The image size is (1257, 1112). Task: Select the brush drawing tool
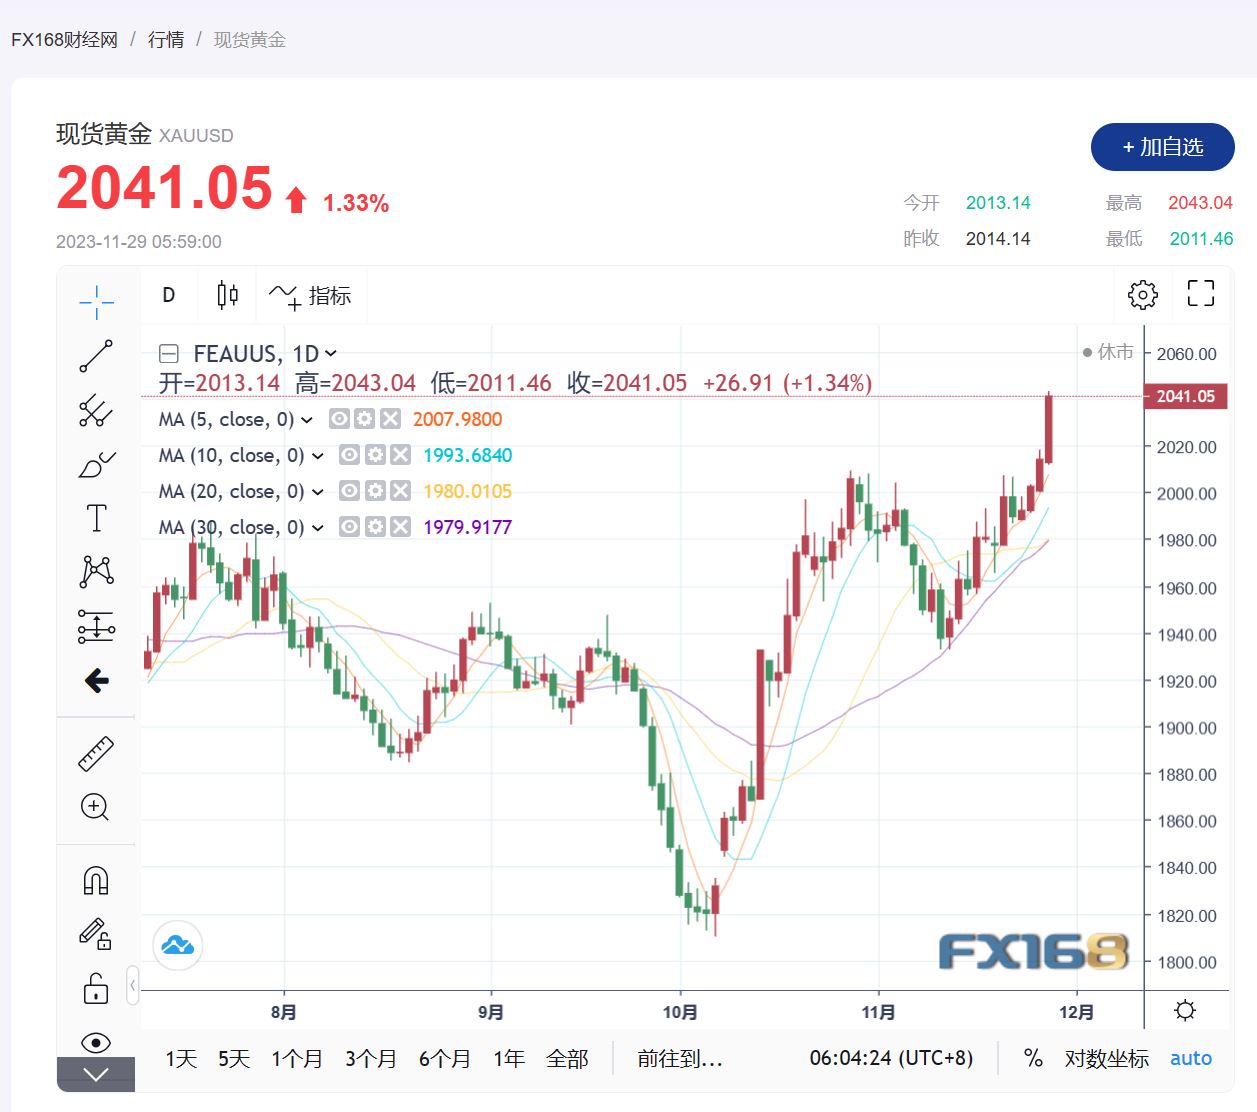(96, 465)
